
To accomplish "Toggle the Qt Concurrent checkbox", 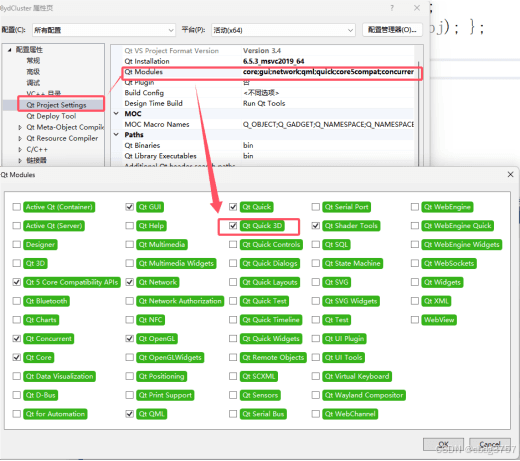I will coord(17,339).
